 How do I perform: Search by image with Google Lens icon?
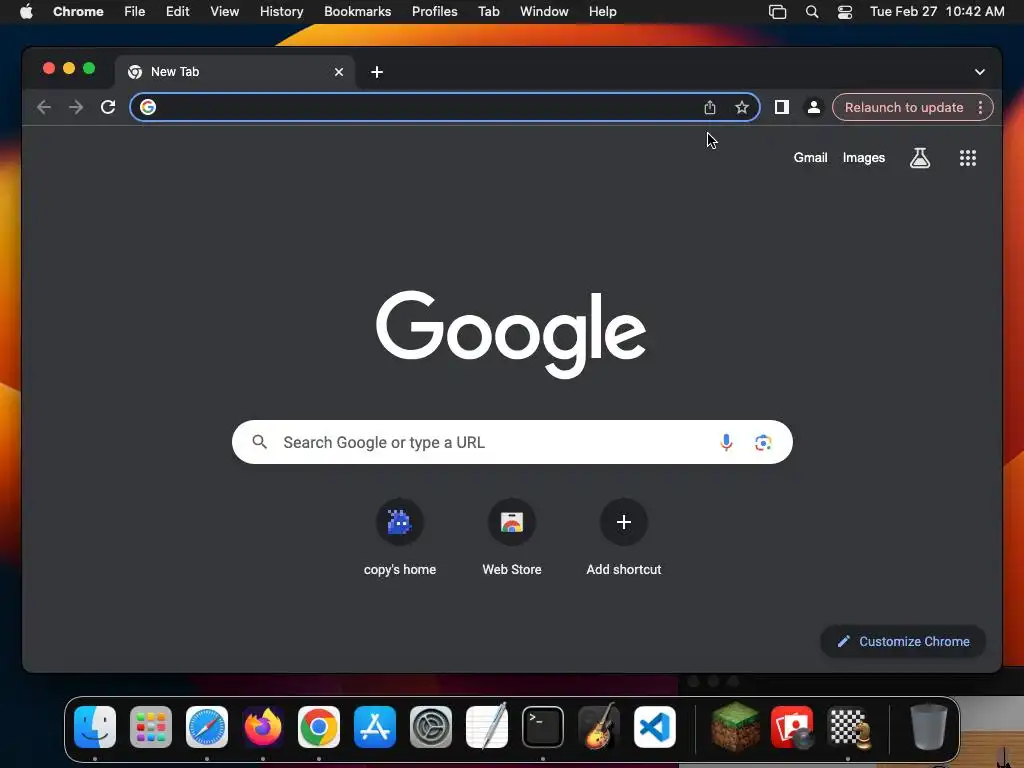tap(763, 442)
